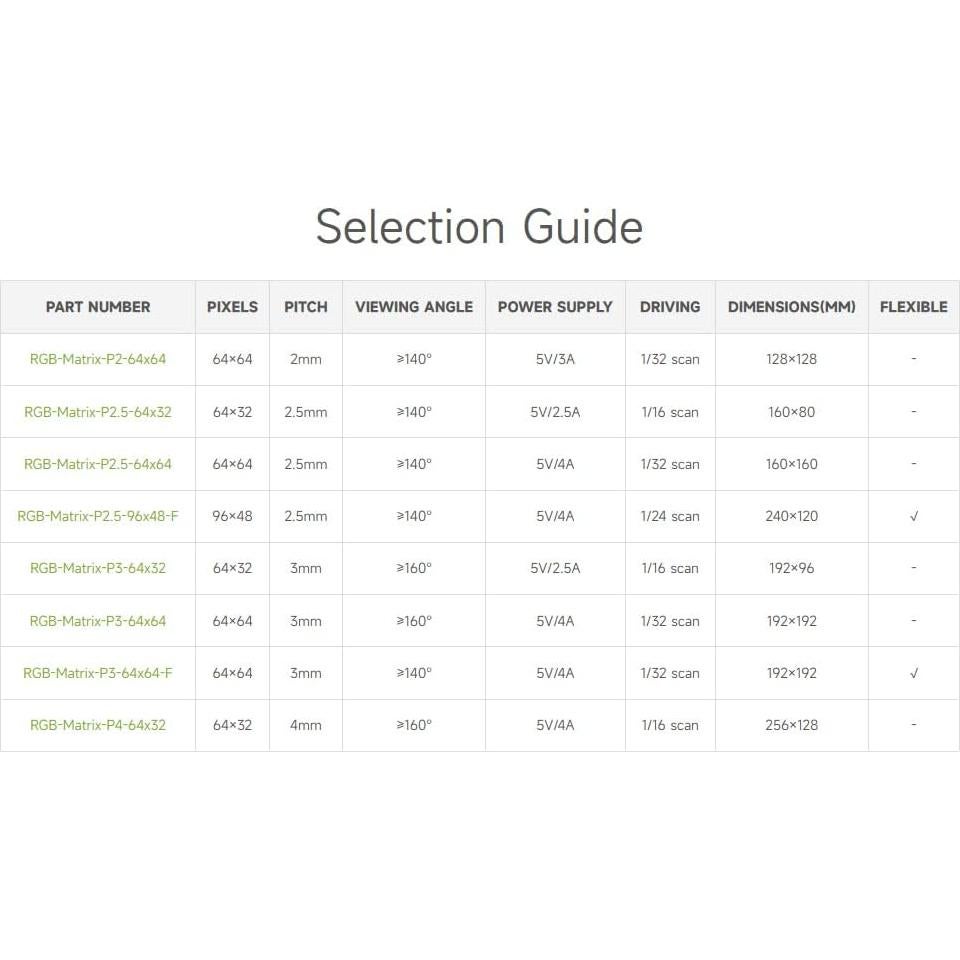Click the flexible checkmark for P3-64x64-F
This screenshot has width=960, height=960.
pos(913,673)
